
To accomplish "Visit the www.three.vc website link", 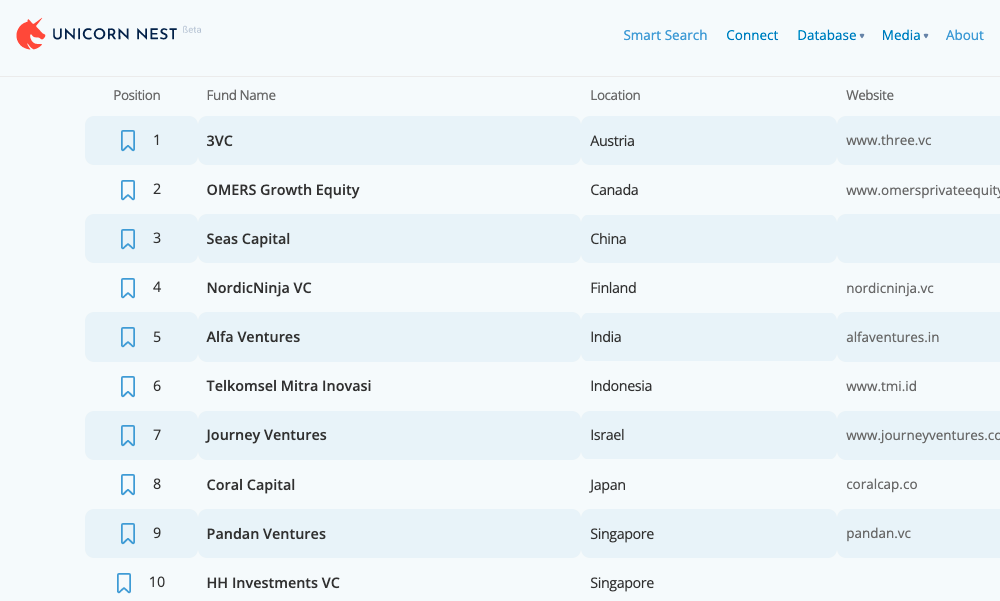I will click(x=888, y=140).
